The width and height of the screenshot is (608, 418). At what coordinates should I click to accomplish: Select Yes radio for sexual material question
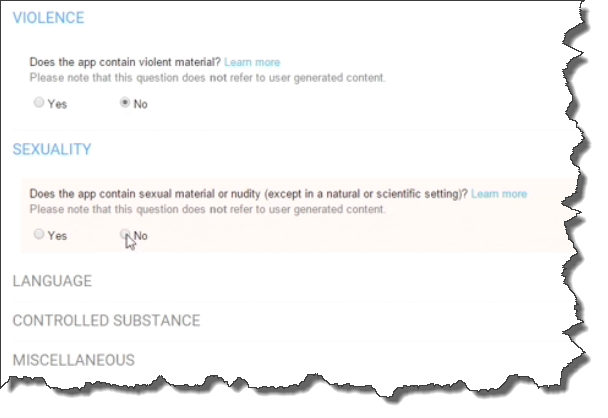coord(38,234)
